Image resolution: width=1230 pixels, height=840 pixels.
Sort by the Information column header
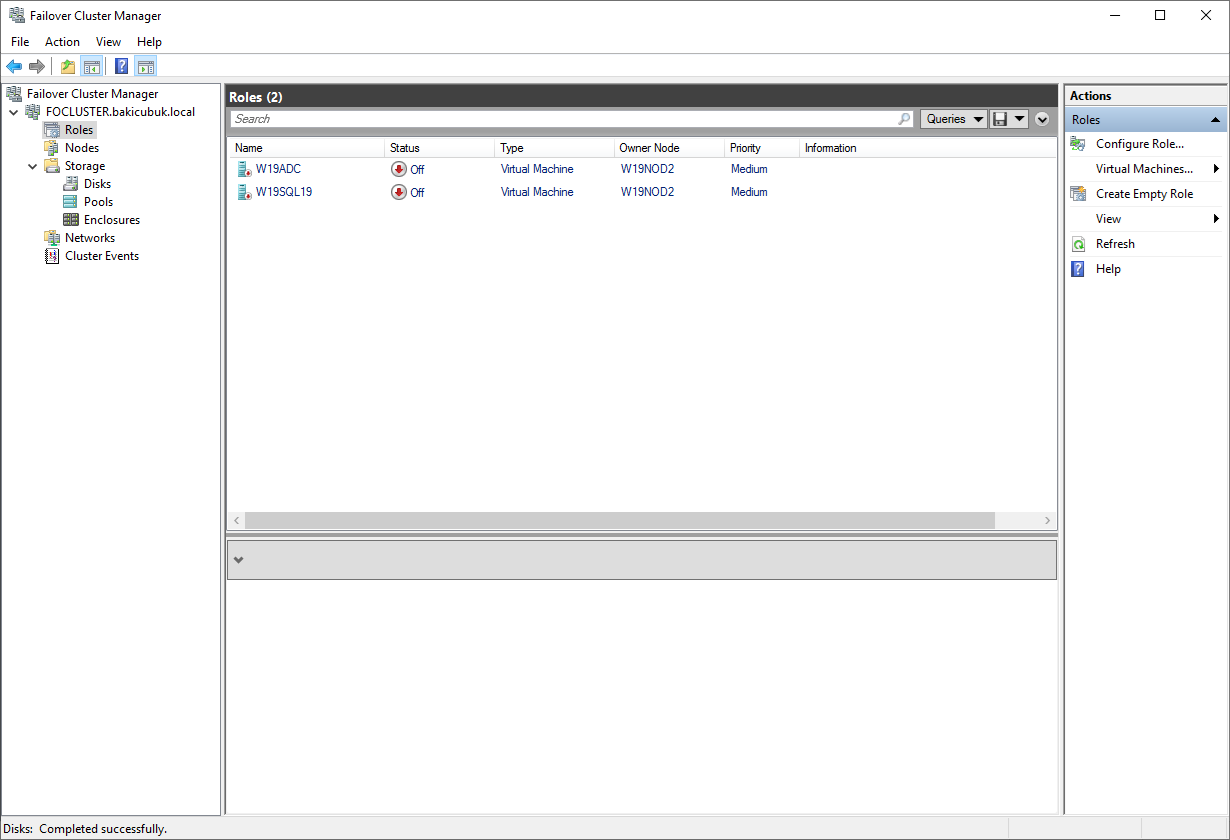click(927, 148)
